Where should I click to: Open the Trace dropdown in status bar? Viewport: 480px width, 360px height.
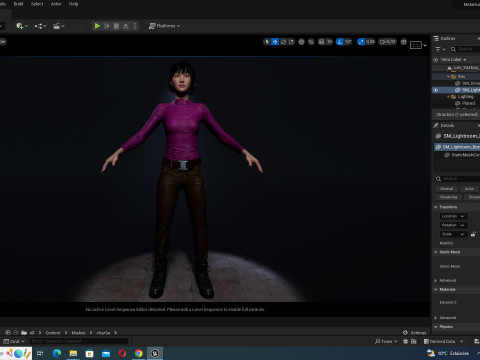[x=386, y=341]
